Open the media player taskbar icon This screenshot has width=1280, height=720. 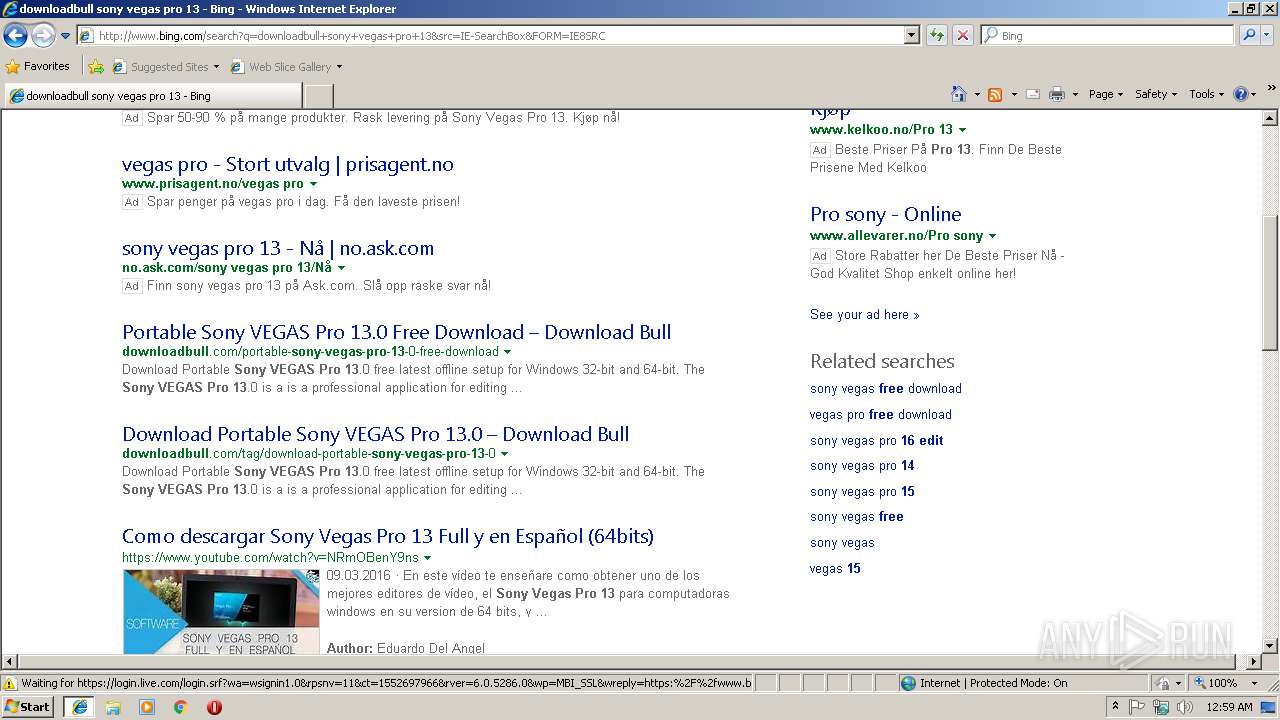point(147,707)
